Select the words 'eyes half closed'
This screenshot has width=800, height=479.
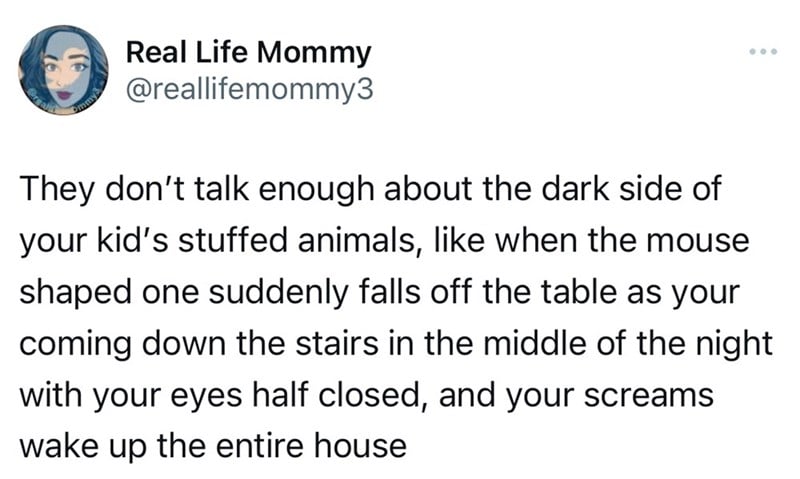[297, 395]
